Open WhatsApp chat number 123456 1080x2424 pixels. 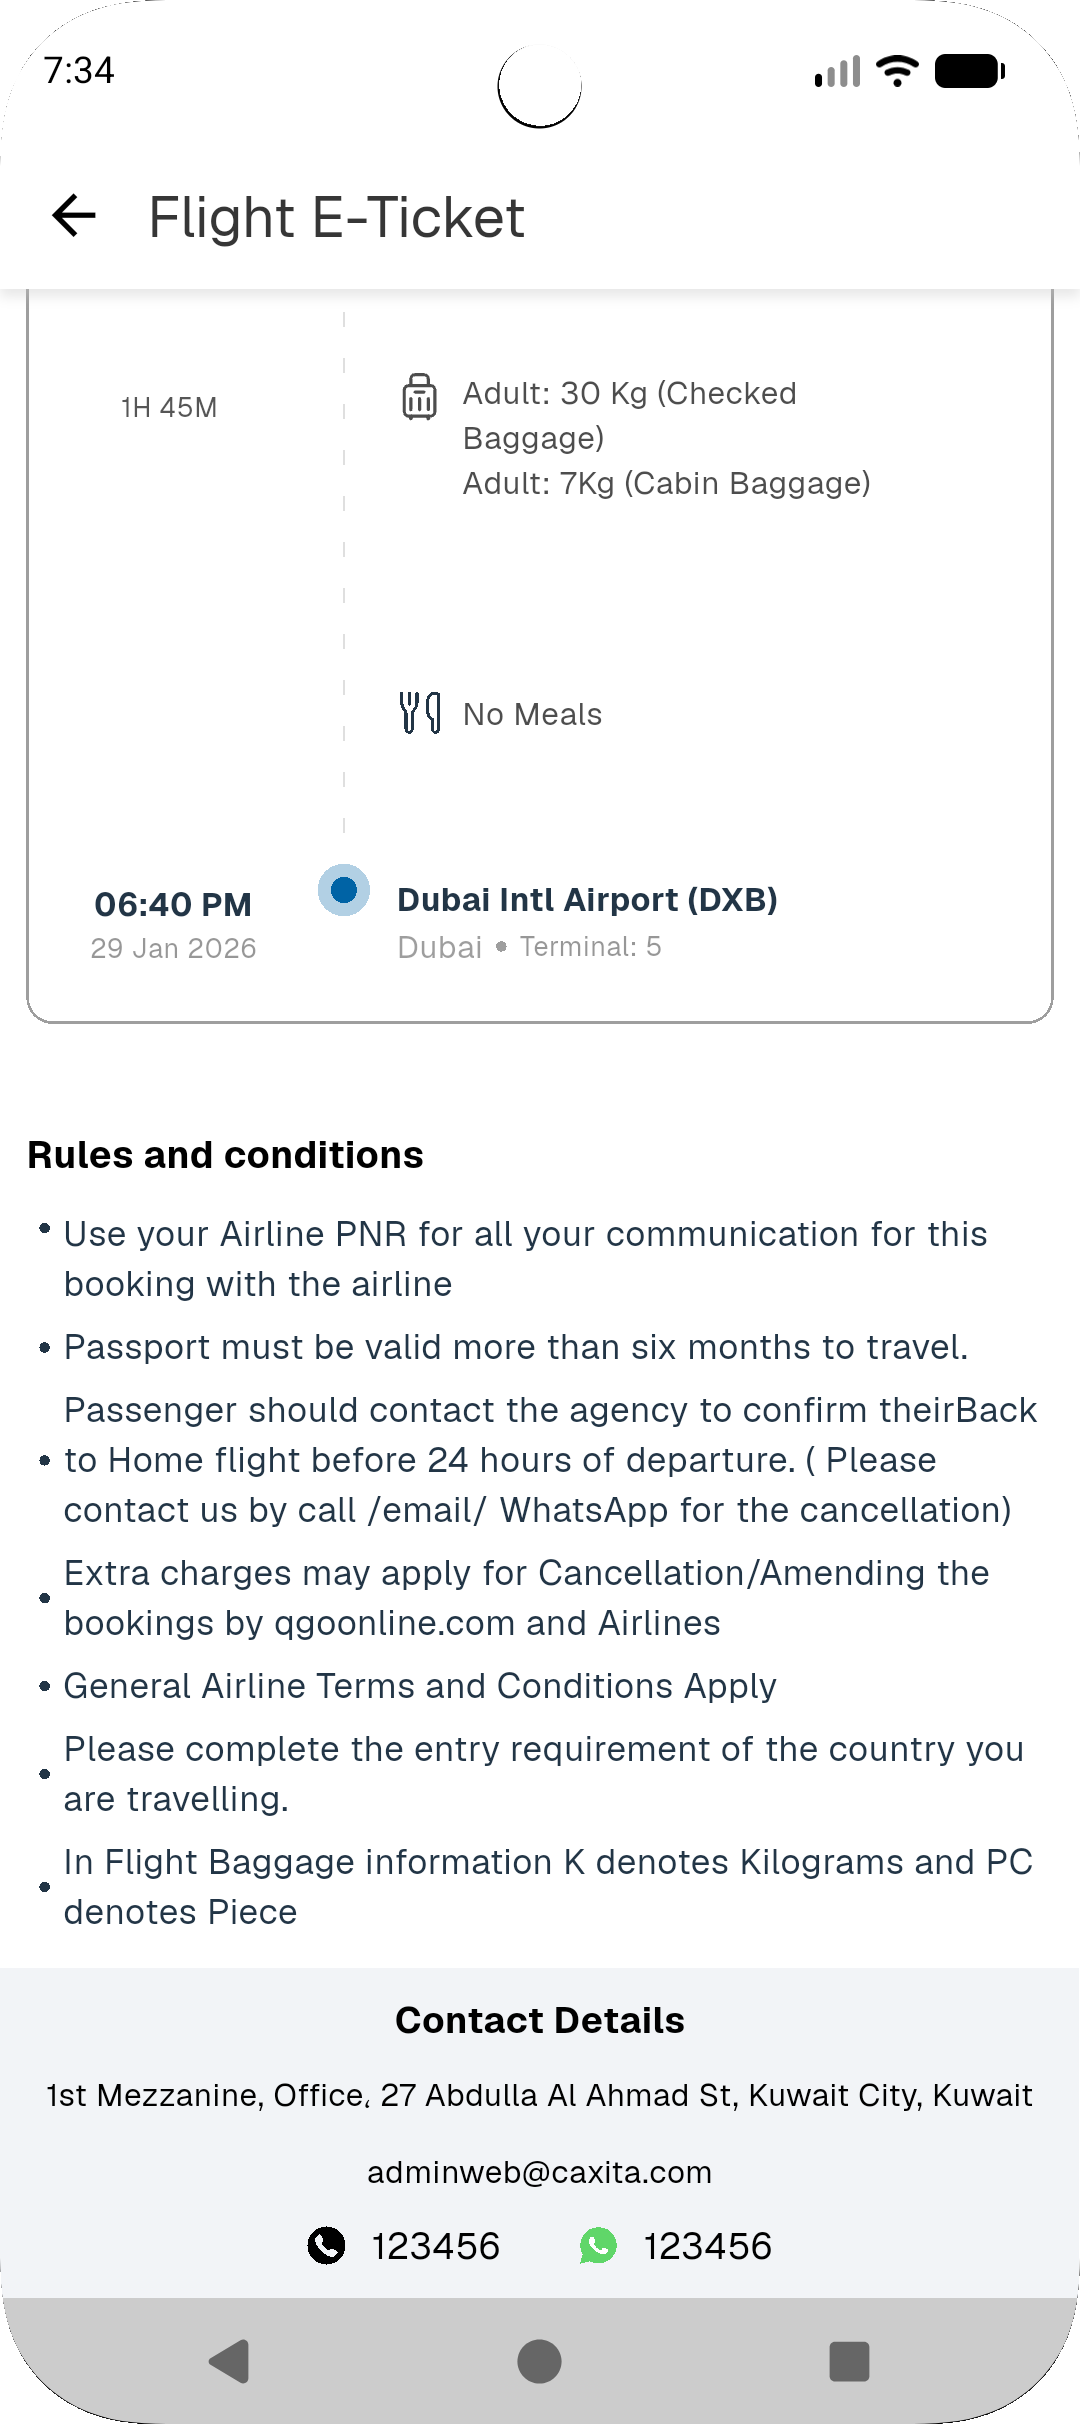click(708, 2246)
